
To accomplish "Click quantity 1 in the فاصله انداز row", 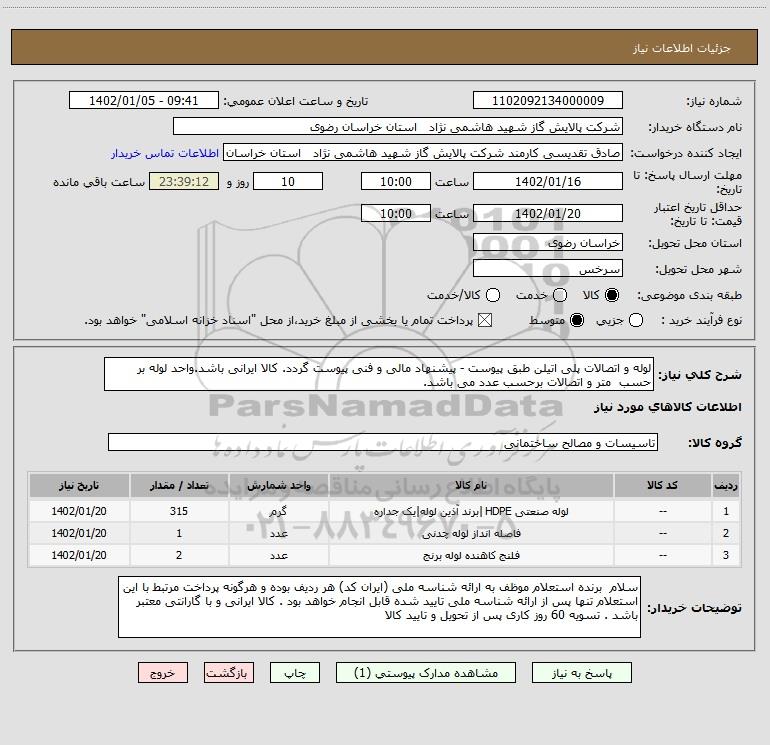I will click(x=179, y=533).
